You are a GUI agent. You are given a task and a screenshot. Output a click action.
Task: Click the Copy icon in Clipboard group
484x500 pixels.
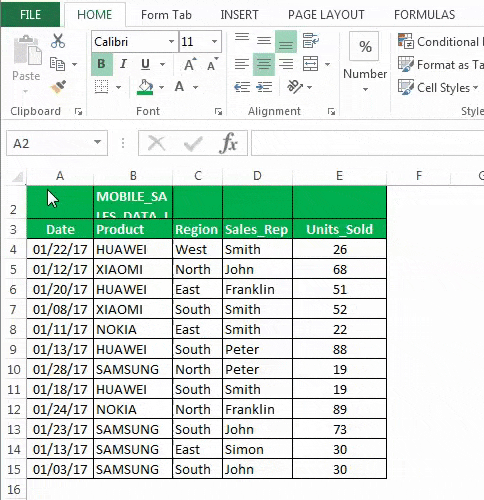coord(57,64)
